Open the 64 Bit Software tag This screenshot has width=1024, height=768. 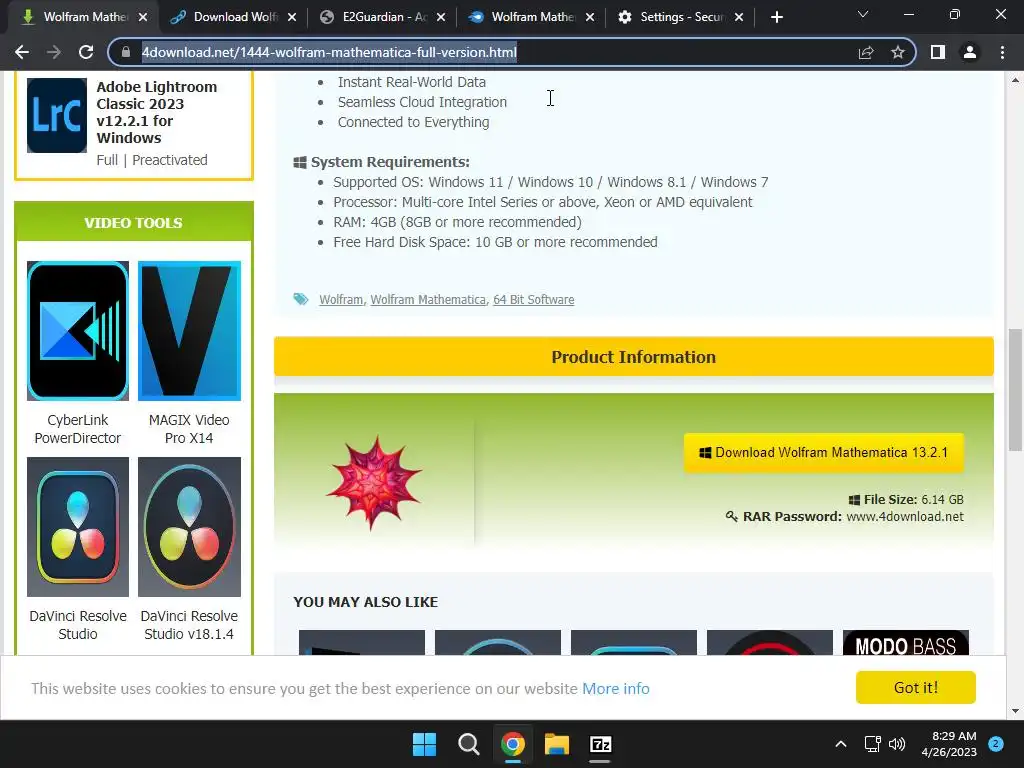coord(534,300)
